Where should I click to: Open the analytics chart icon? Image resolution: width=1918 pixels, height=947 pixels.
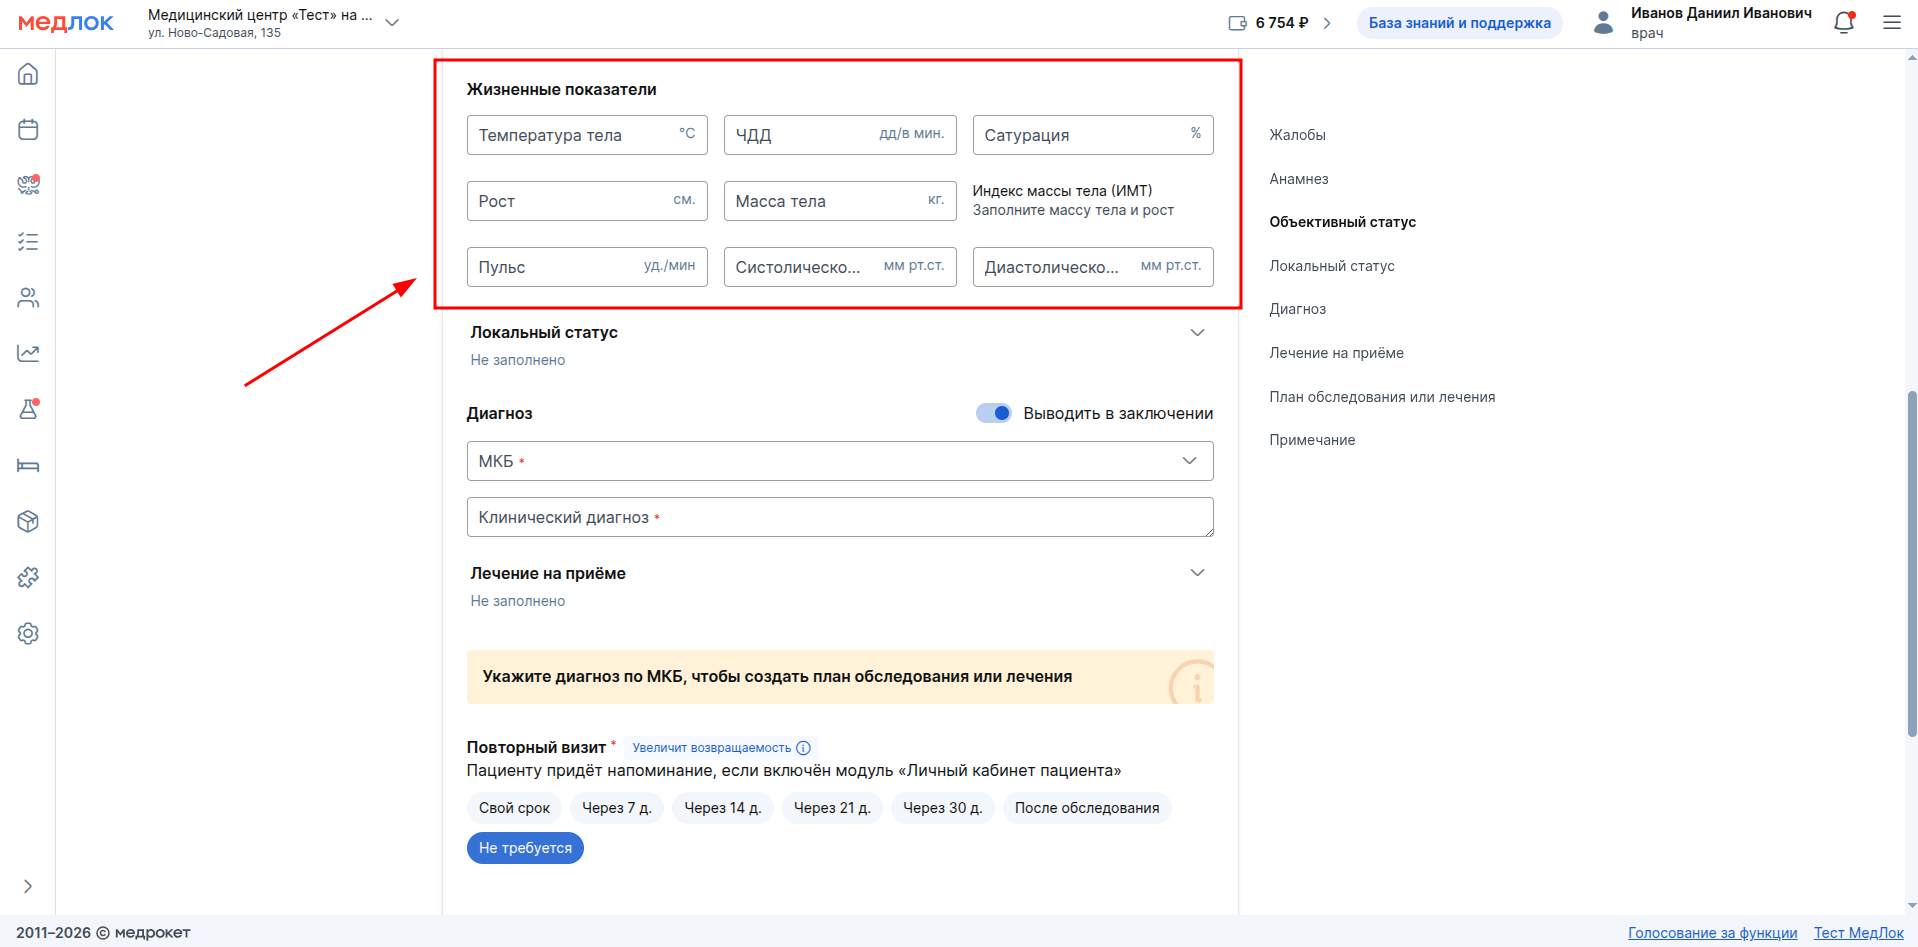pos(28,353)
